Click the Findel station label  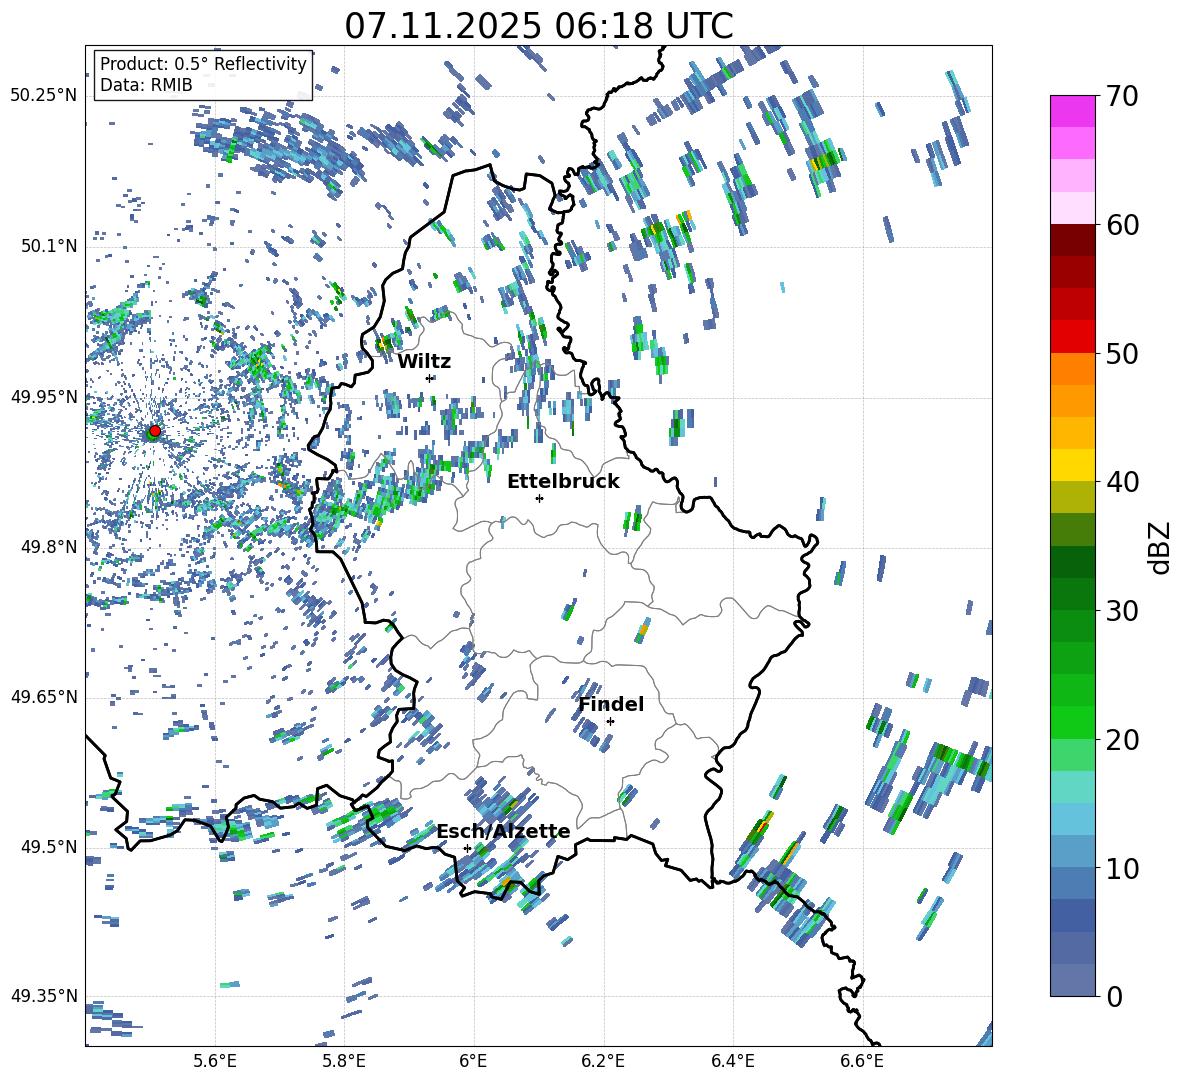pos(611,704)
